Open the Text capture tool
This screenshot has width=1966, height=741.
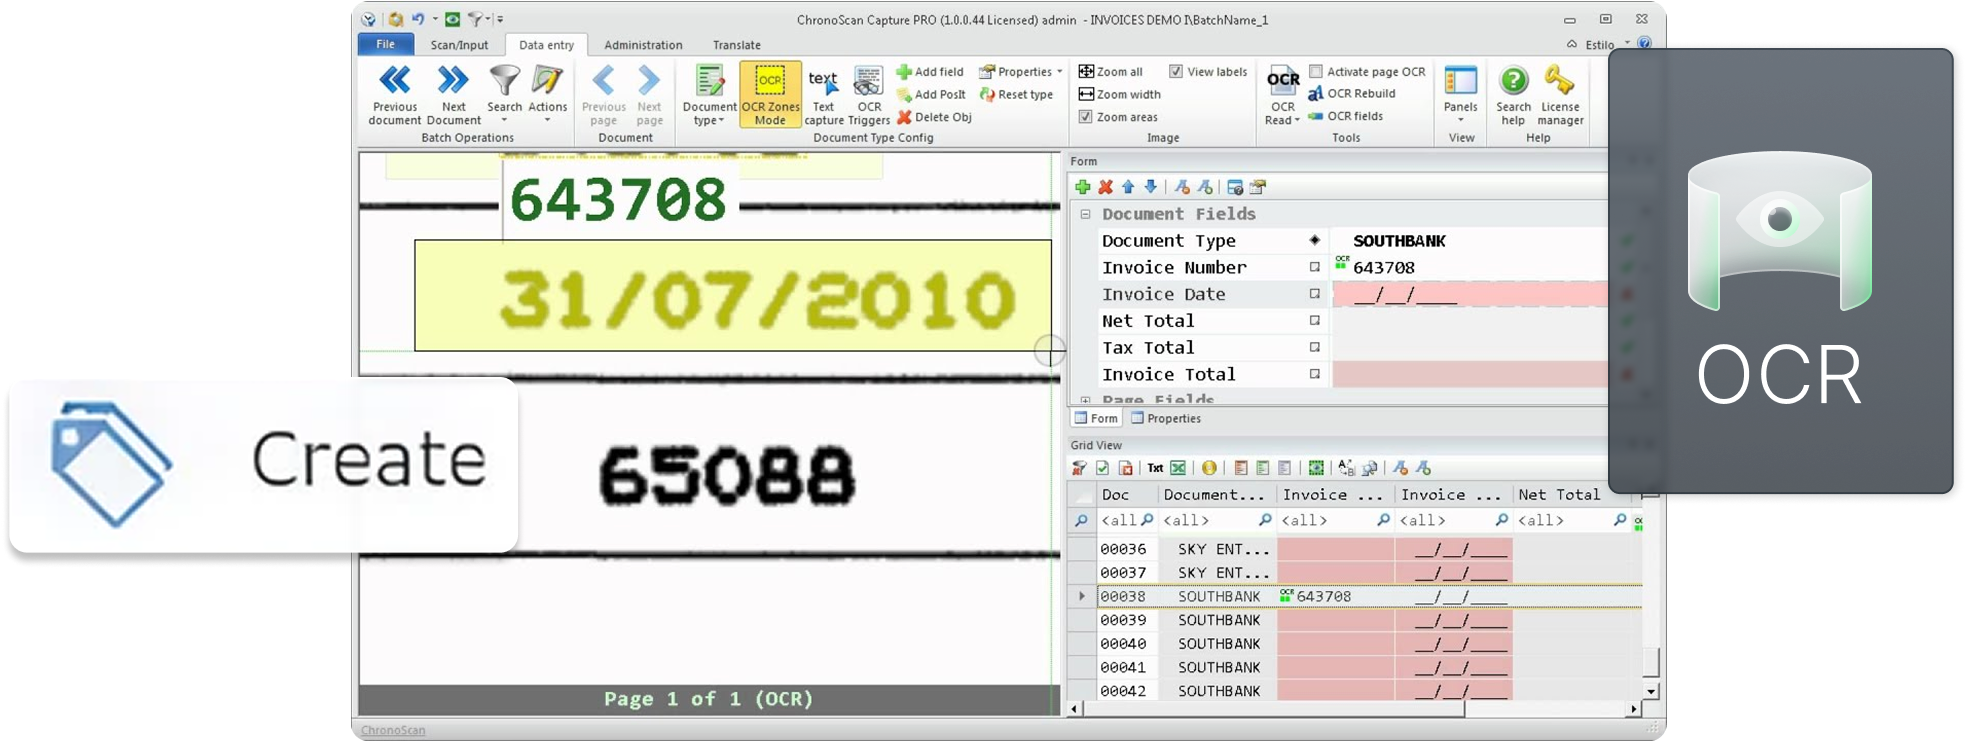(x=823, y=94)
